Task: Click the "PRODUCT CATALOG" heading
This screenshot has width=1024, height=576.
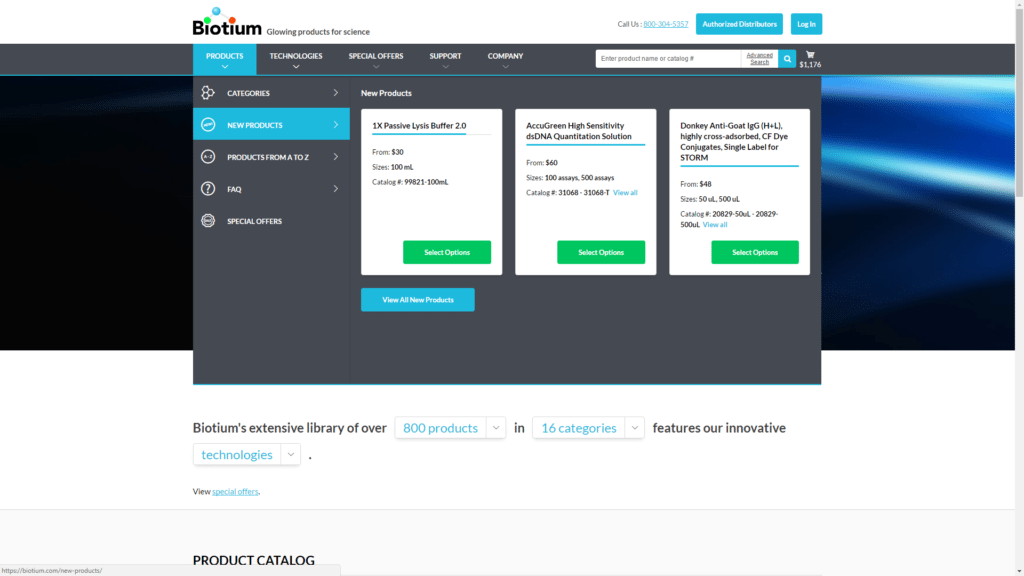Action: [253, 560]
